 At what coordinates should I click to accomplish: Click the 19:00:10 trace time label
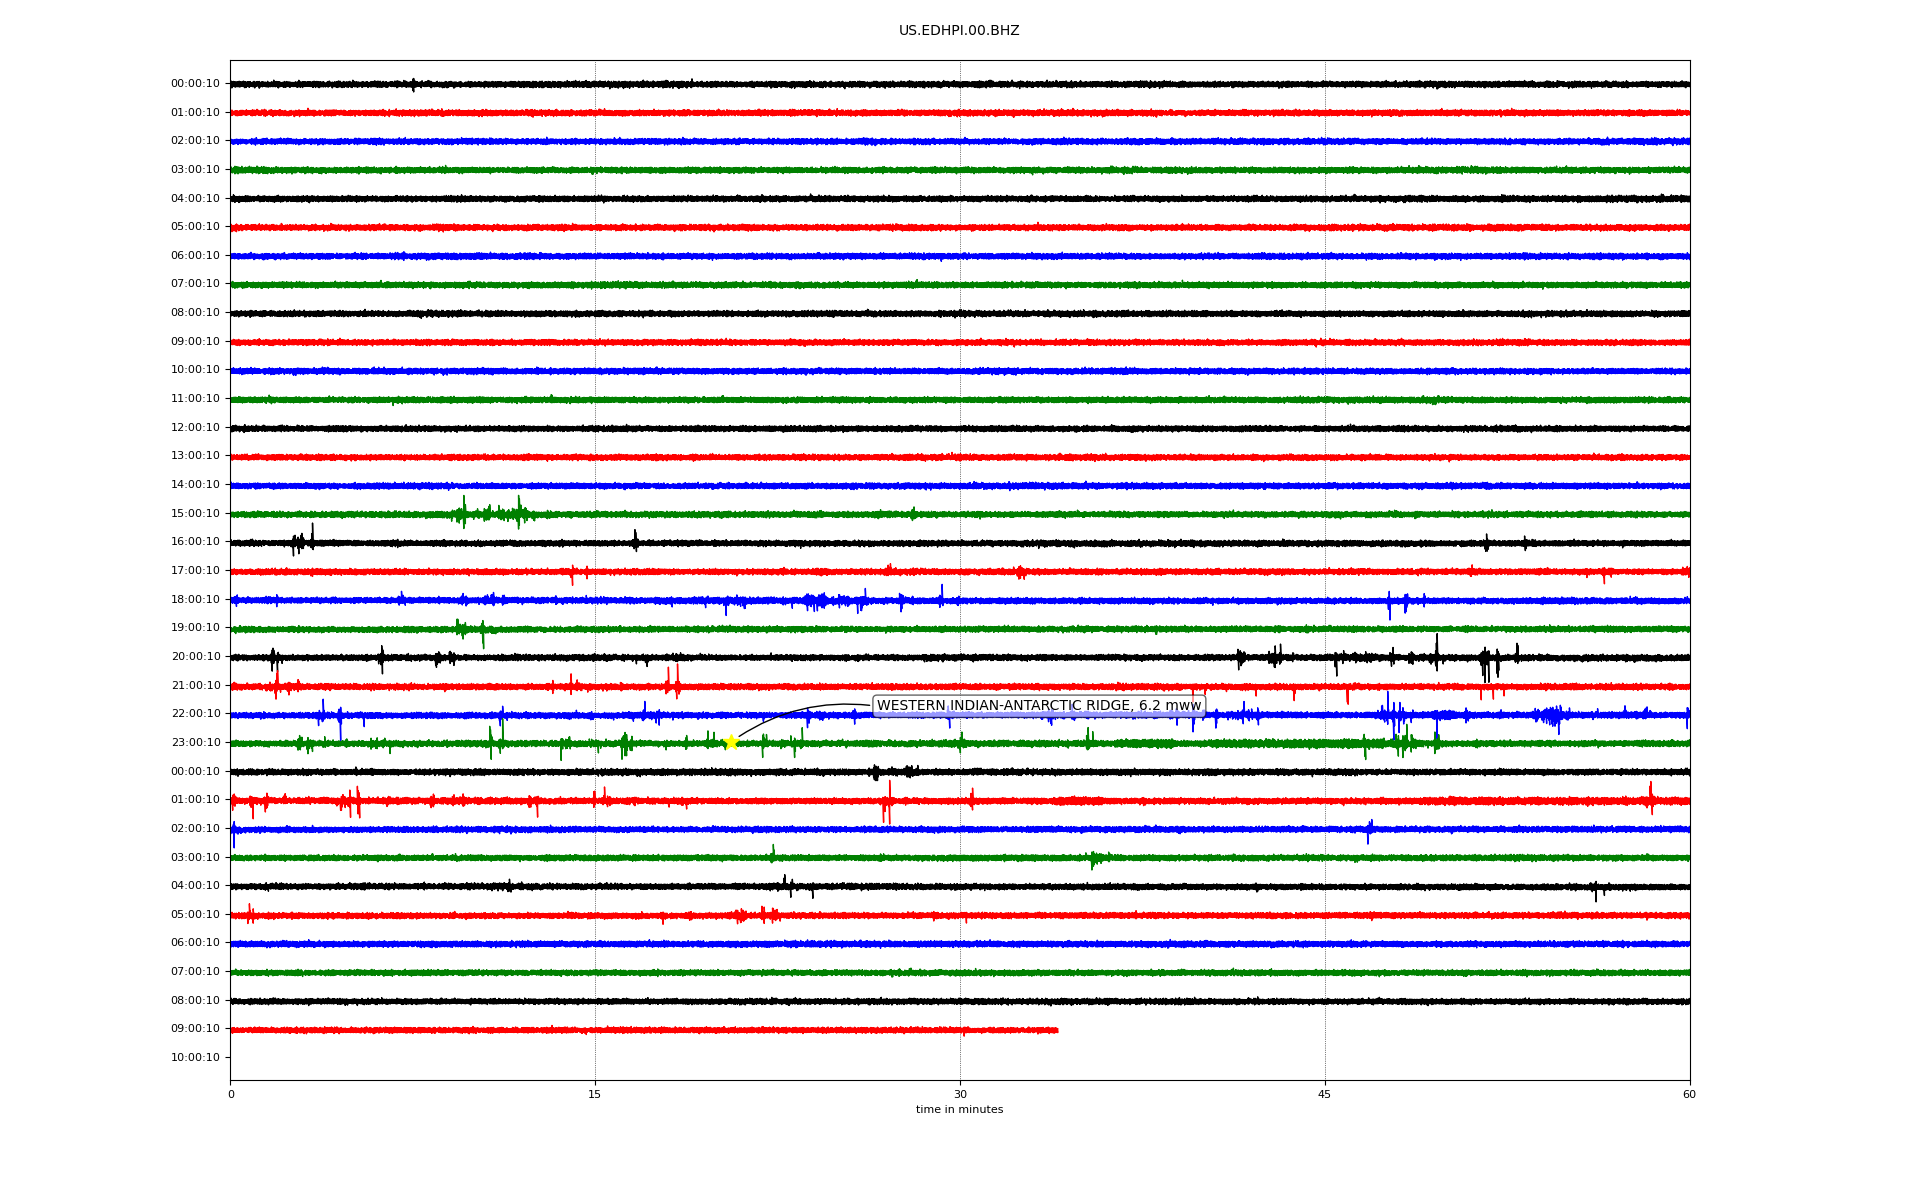(195, 628)
